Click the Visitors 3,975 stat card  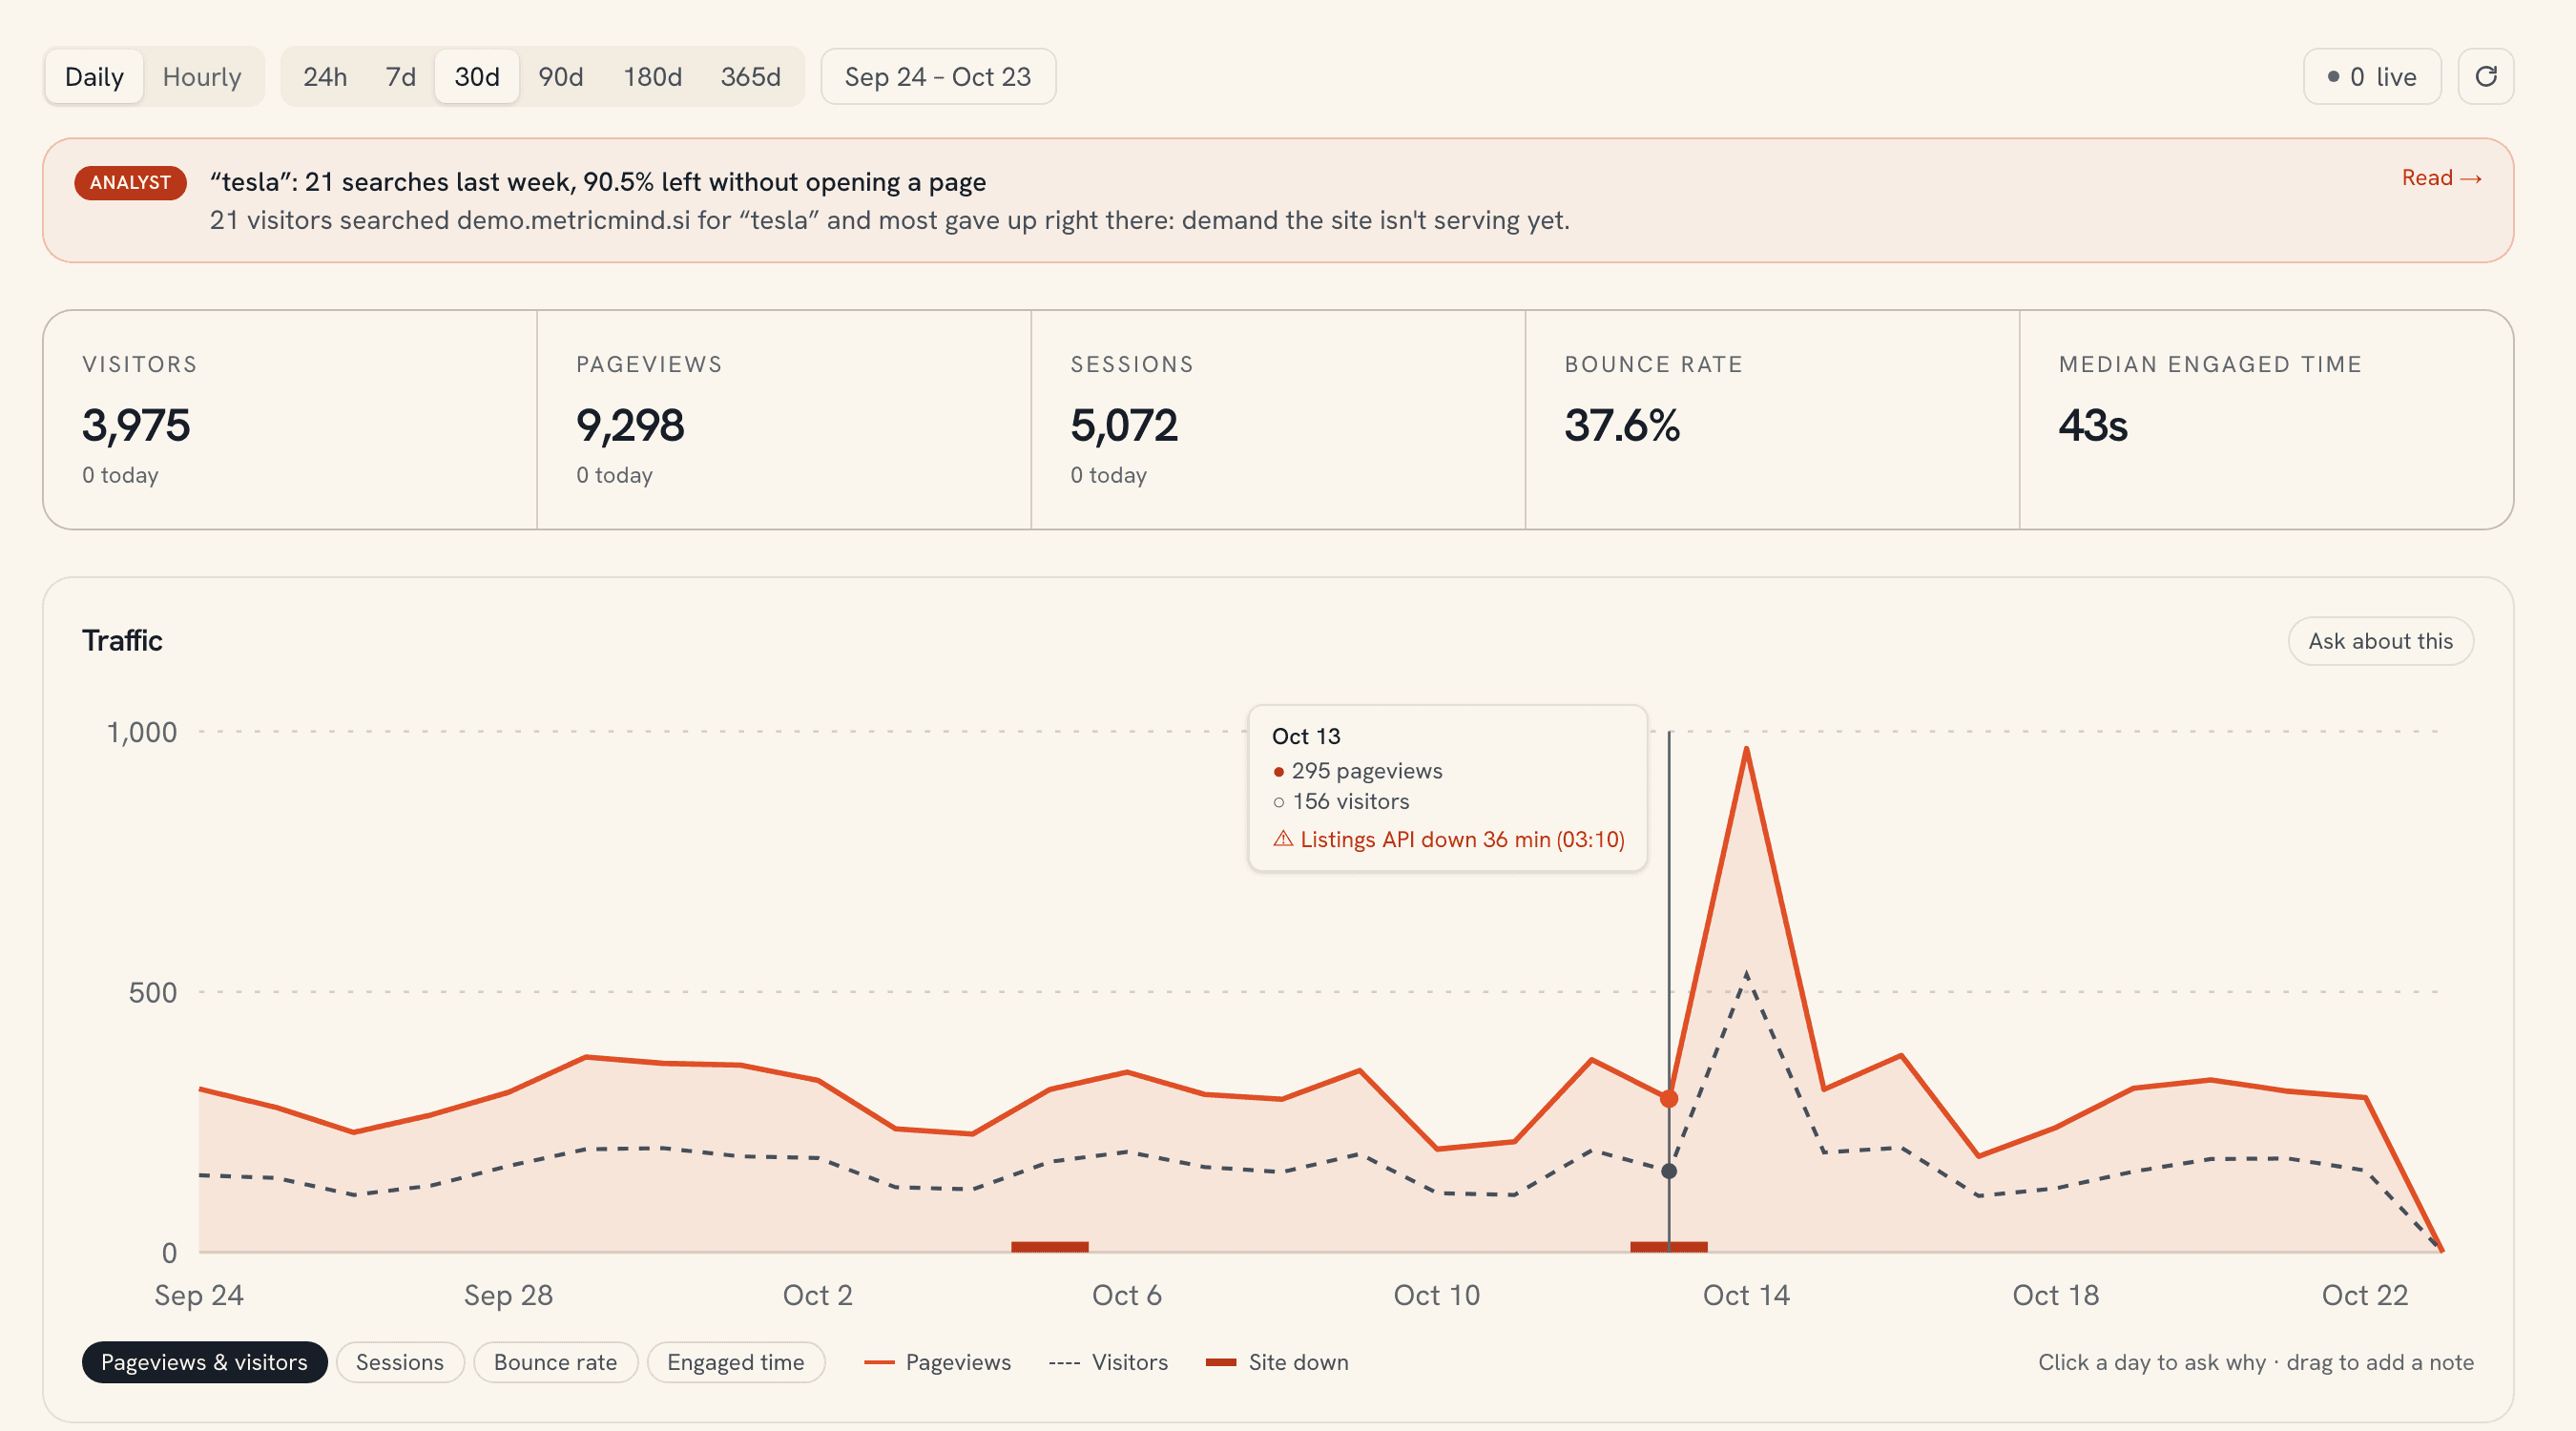290,419
